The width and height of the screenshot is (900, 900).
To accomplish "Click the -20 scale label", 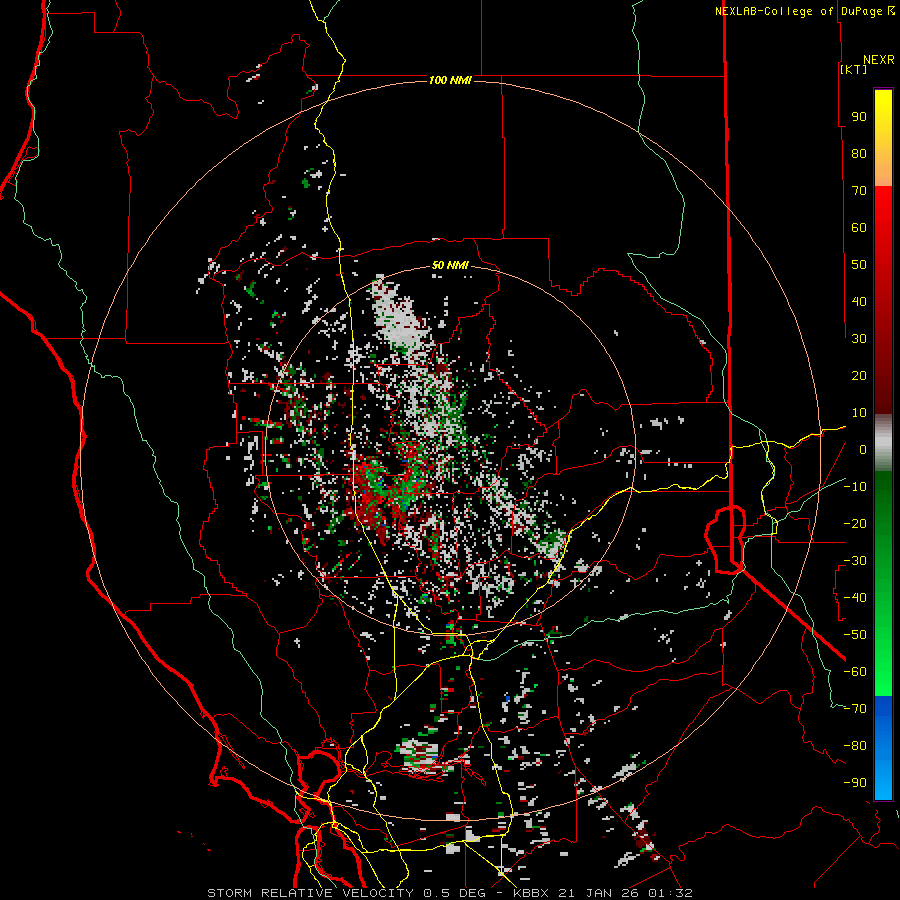I will pyautogui.click(x=855, y=523).
